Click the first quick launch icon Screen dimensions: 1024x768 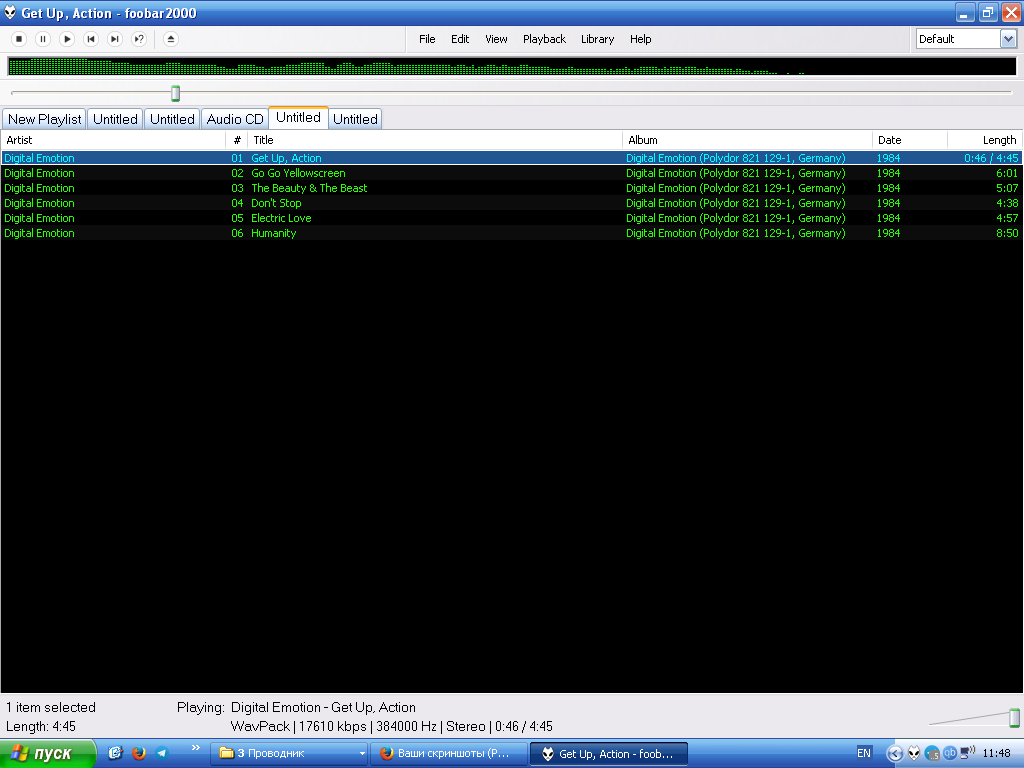pyautogui.click(x=116, y=753)
